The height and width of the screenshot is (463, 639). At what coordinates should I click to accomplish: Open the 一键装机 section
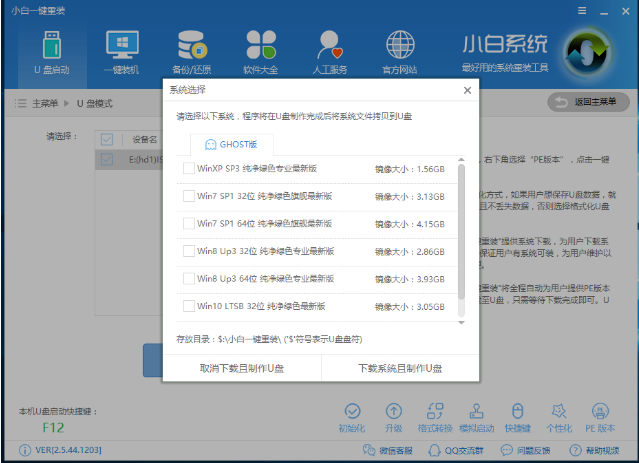(122, 53)
